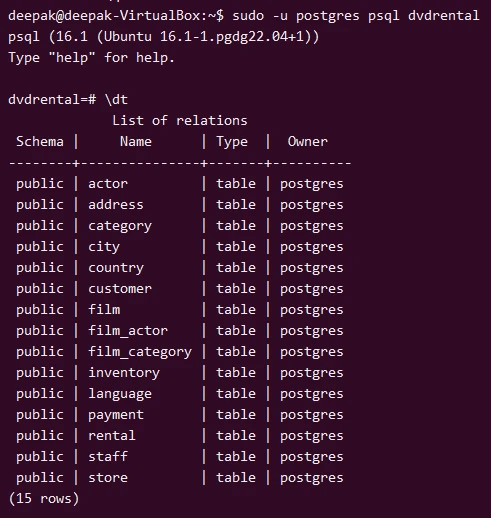Select the store table name
The width and height of the screenshot is (491, 518).
coord(108,477)
